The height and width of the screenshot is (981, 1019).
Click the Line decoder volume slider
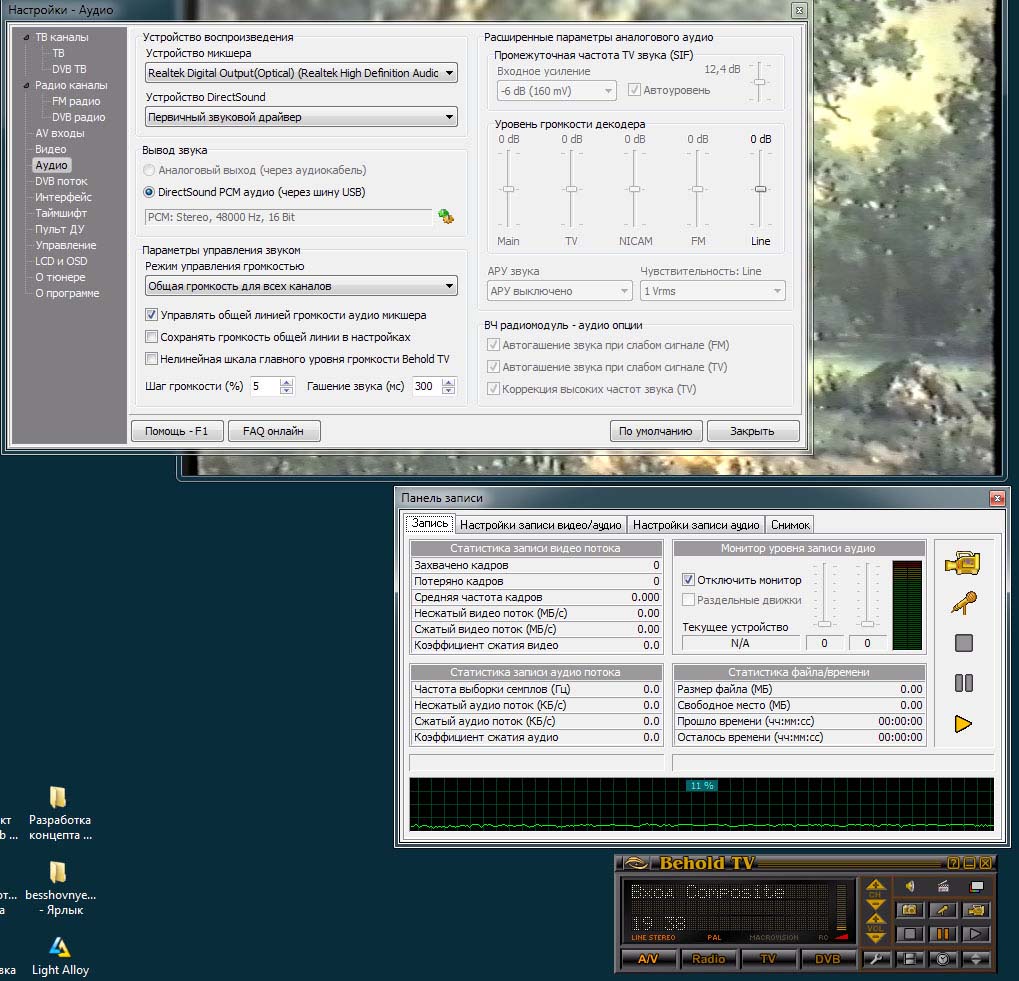761,189
